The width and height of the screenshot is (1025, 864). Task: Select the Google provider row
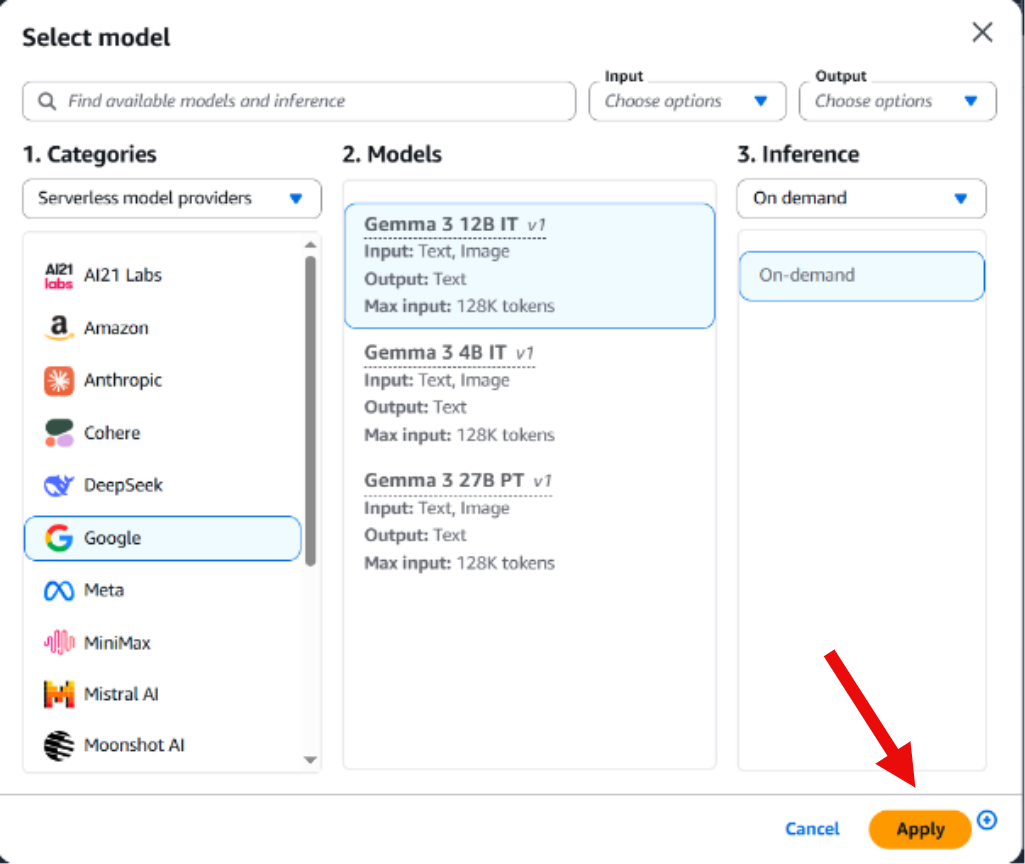162,538
